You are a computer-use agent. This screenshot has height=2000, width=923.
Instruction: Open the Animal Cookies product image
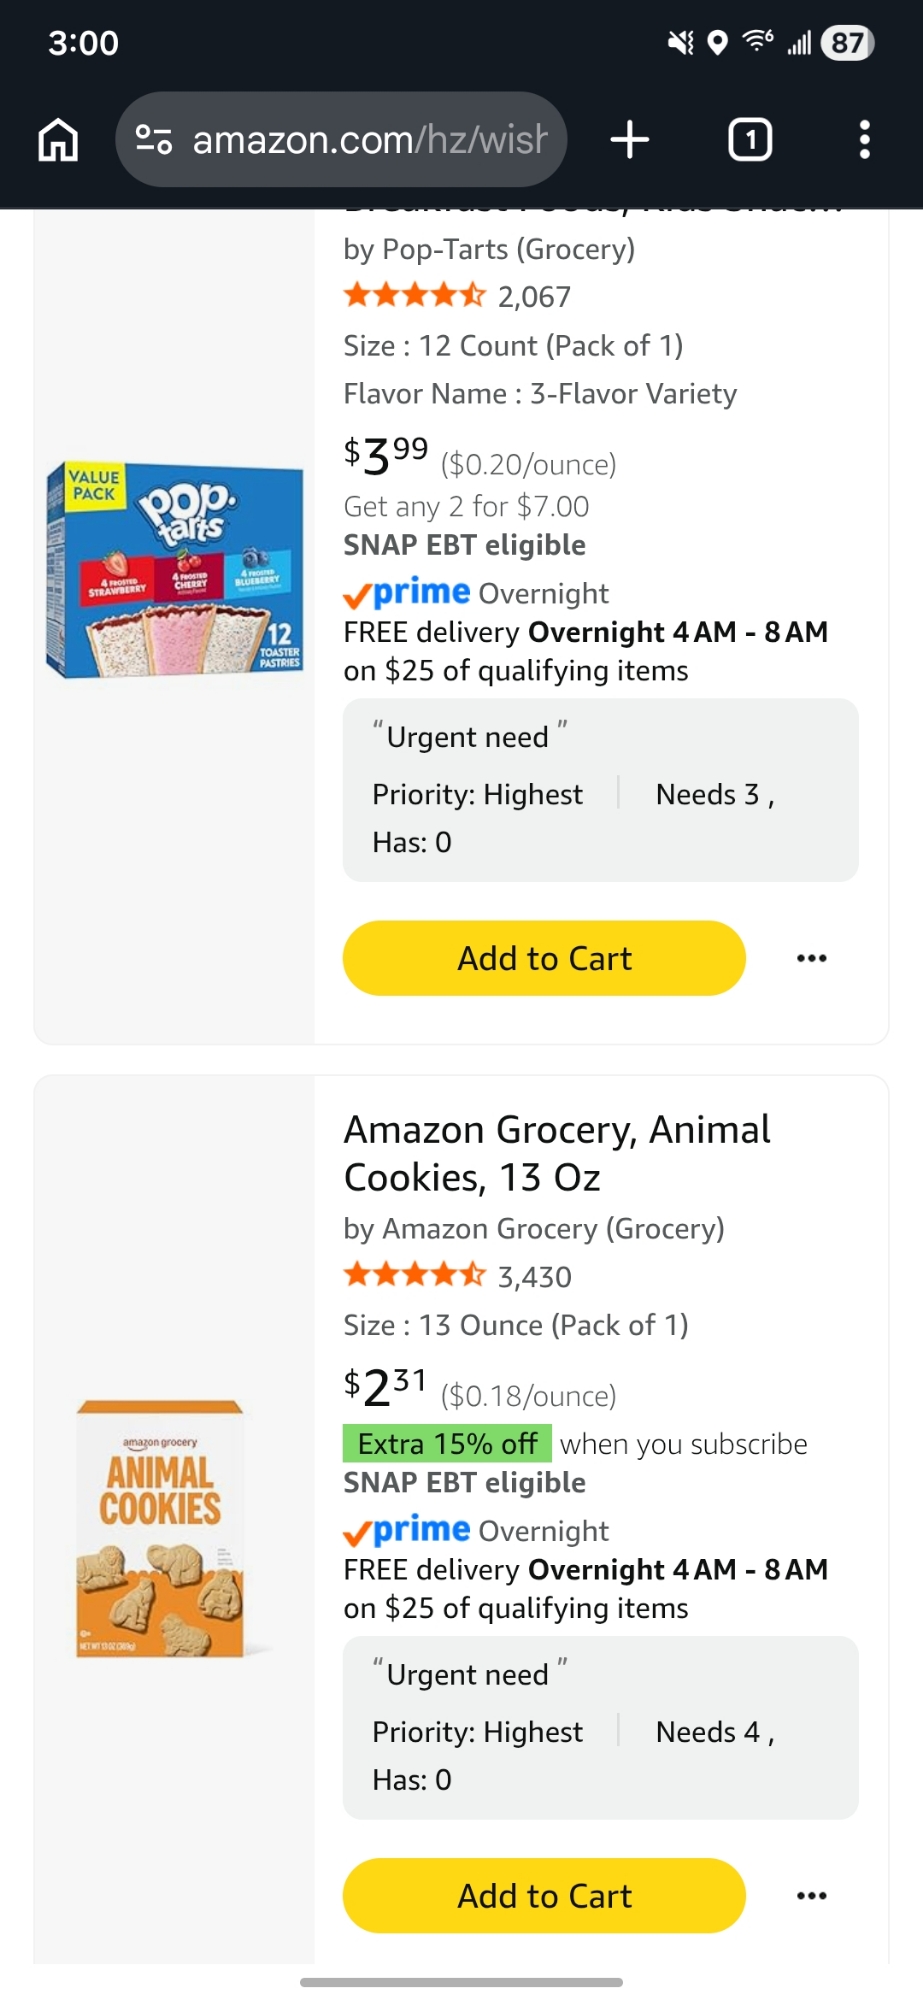(x=162, y=1529)
